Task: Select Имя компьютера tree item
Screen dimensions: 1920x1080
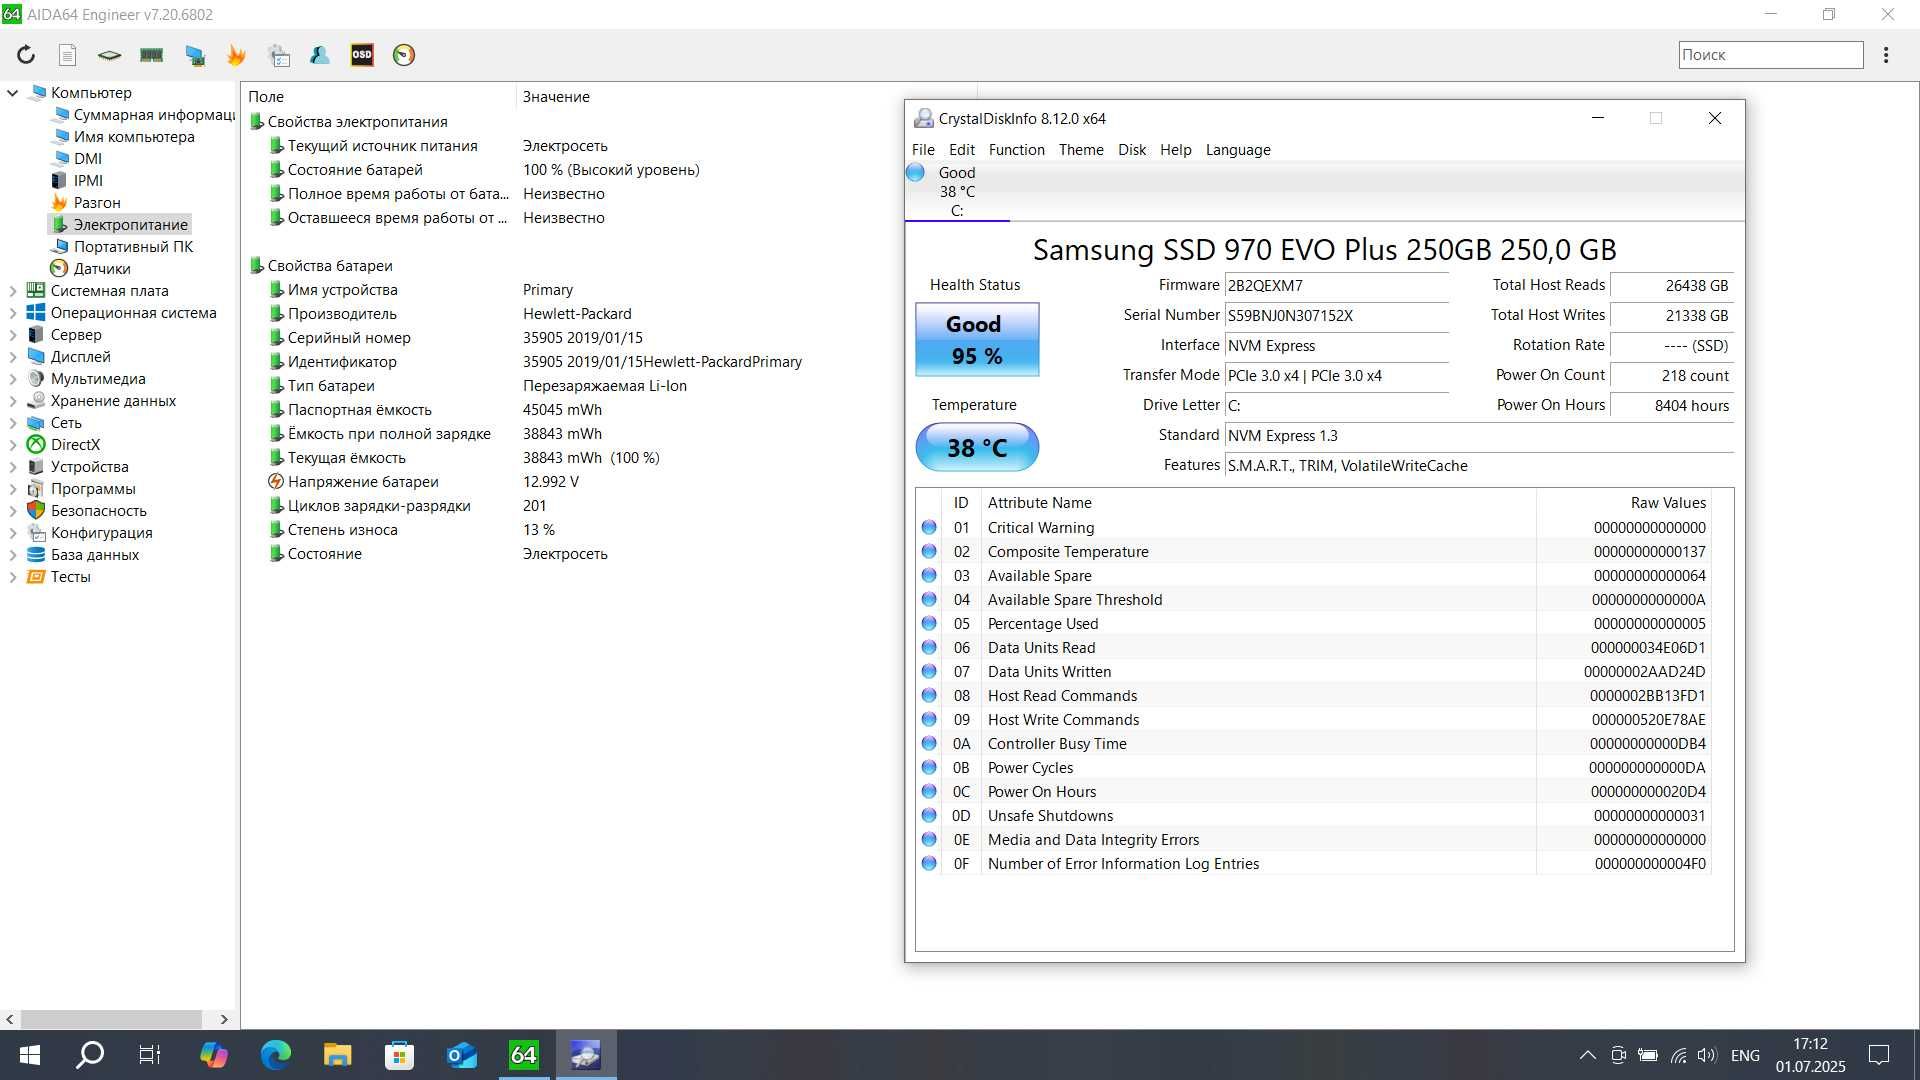Action: pyautogui.click(x=133, y=137)
